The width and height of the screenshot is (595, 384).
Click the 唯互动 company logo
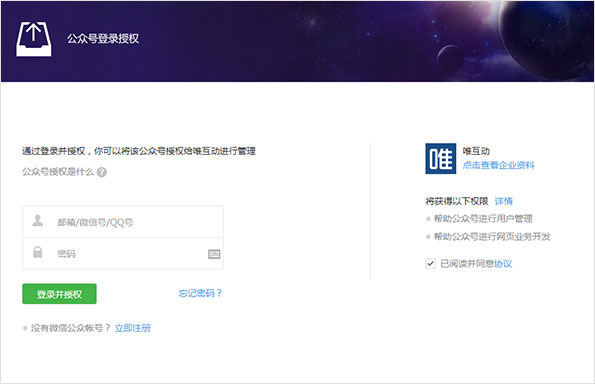441,159
